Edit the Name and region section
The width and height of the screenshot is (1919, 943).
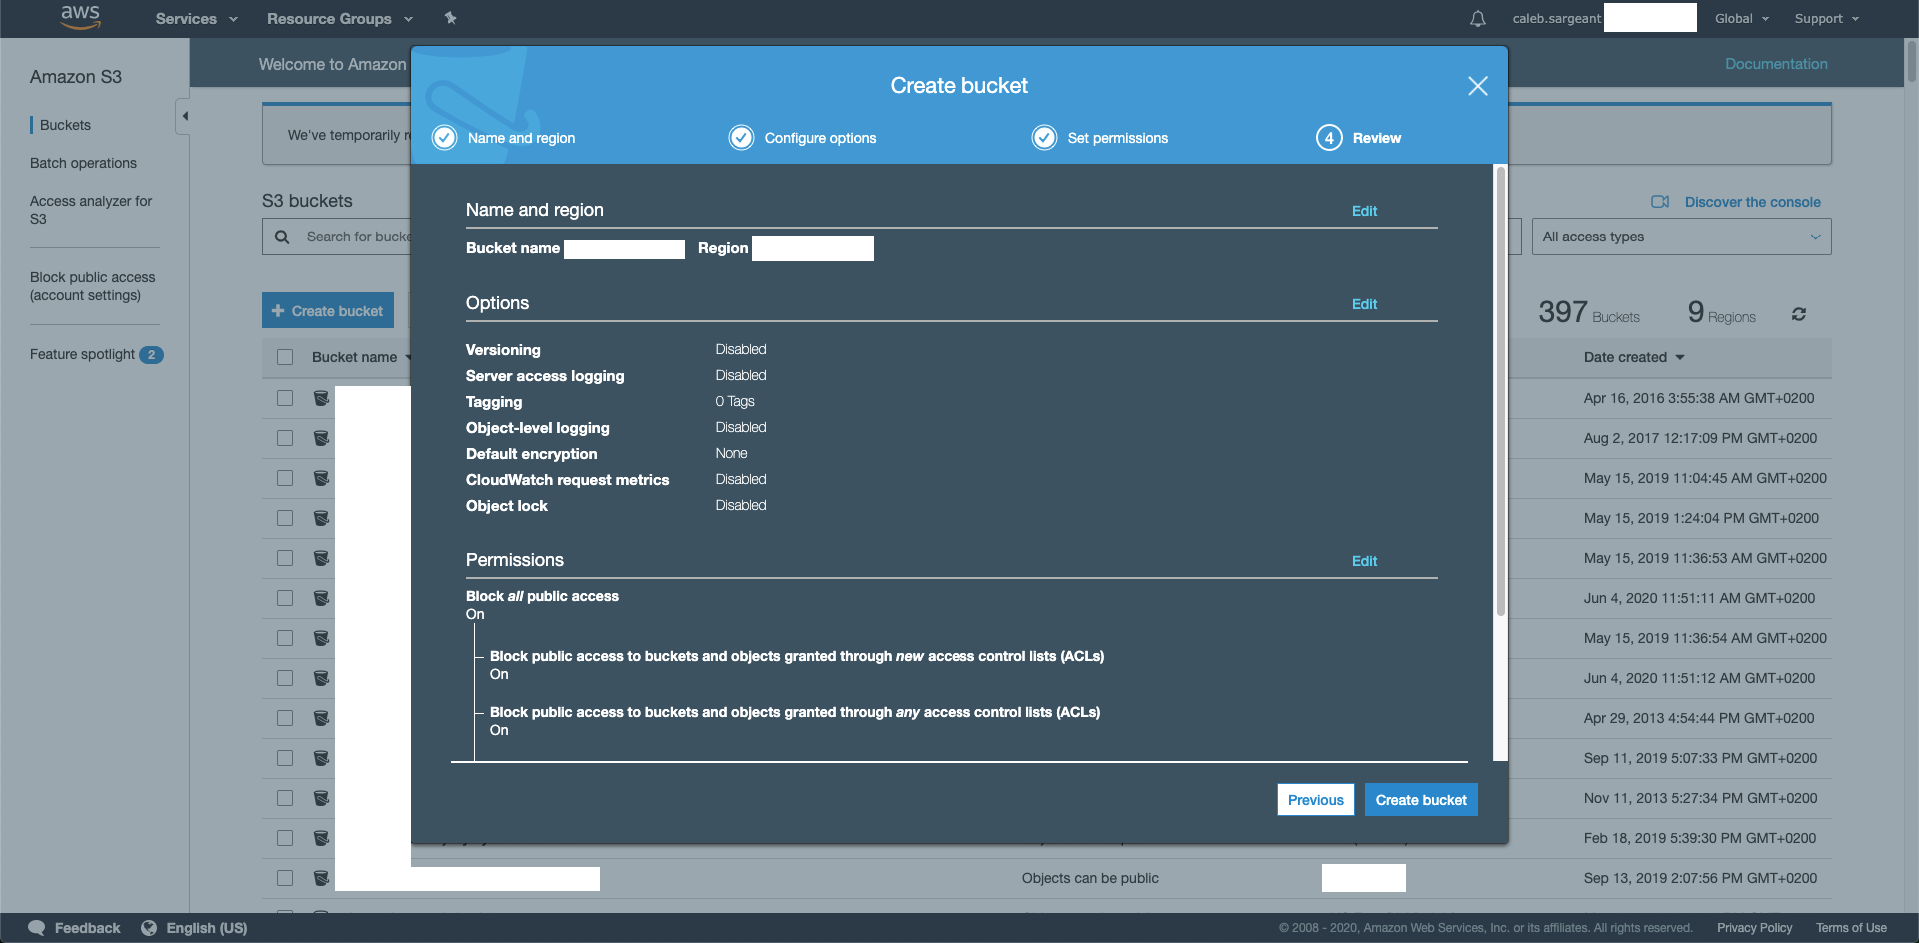1364,211
